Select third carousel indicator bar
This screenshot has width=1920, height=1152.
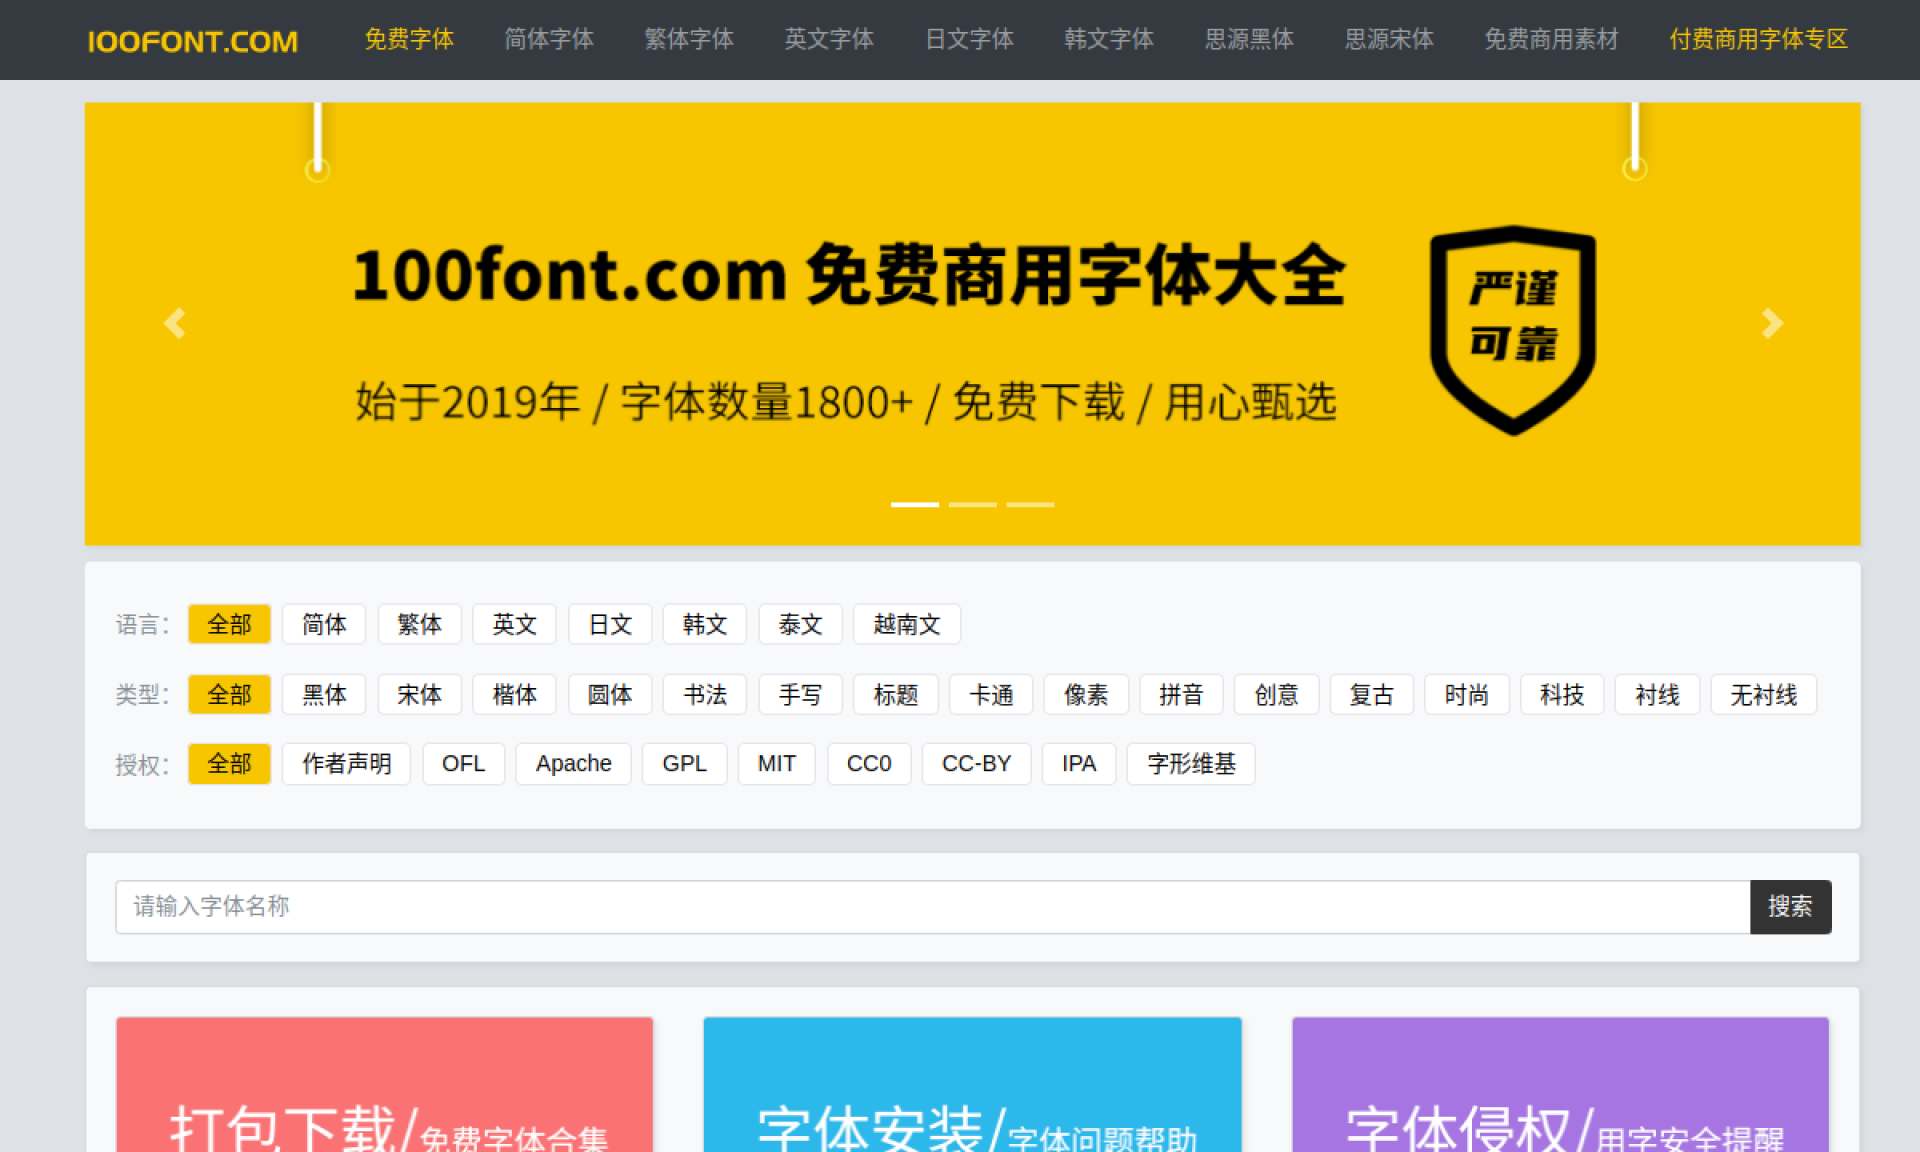(1030, 504)
